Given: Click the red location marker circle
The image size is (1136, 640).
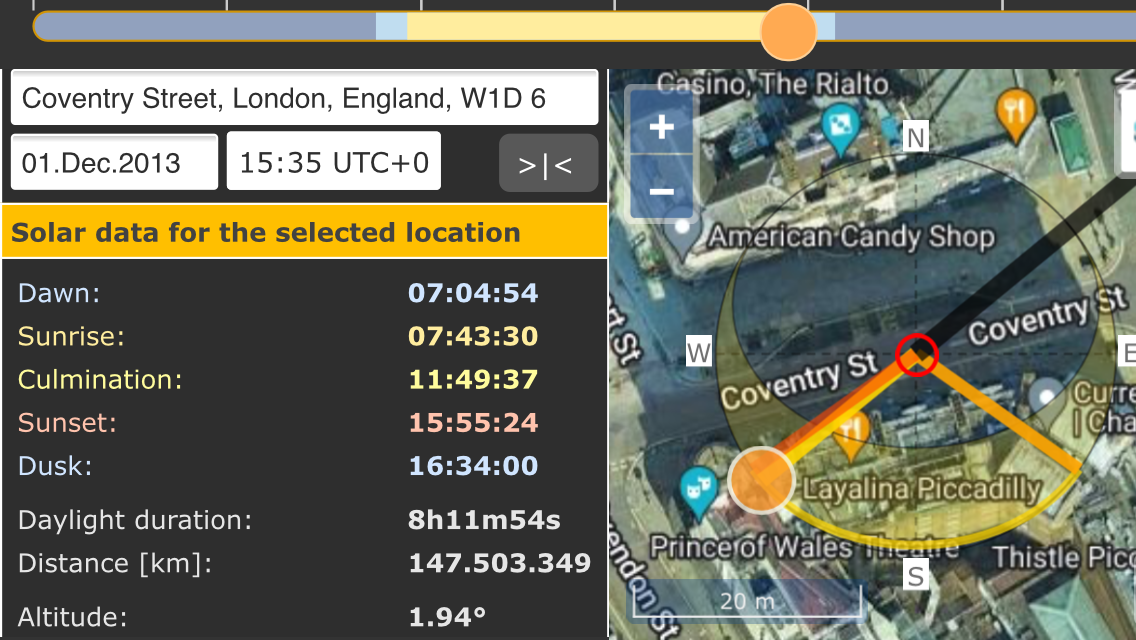Looking at the screenshot, I should point(916,355).
